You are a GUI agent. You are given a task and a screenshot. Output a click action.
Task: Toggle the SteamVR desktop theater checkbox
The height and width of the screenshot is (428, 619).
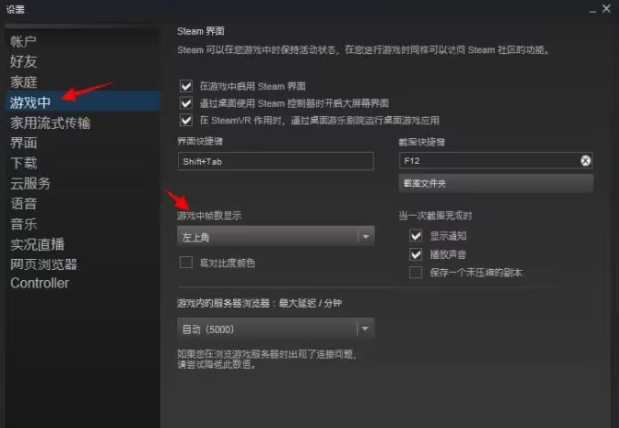pos(186,120)
